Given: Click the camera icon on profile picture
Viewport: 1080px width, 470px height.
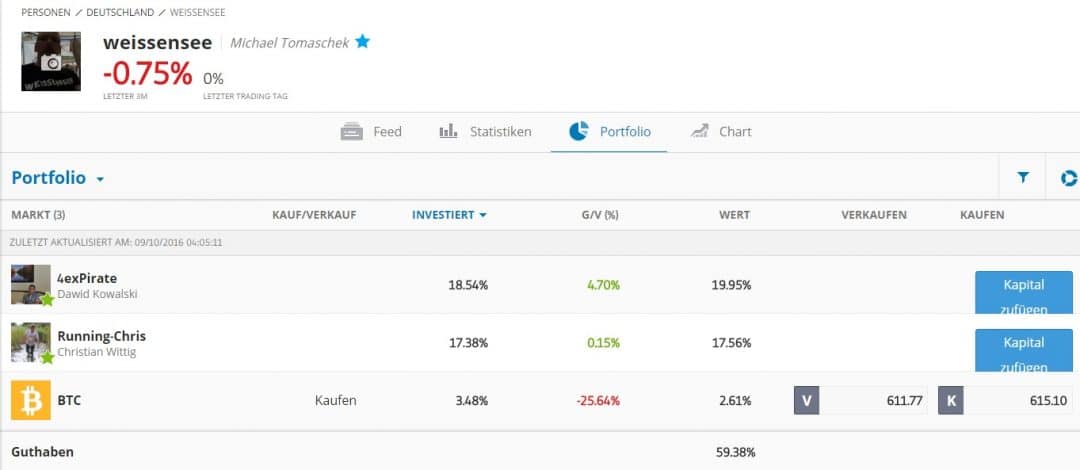Looking at the screenshot, I should coord(51,62).
